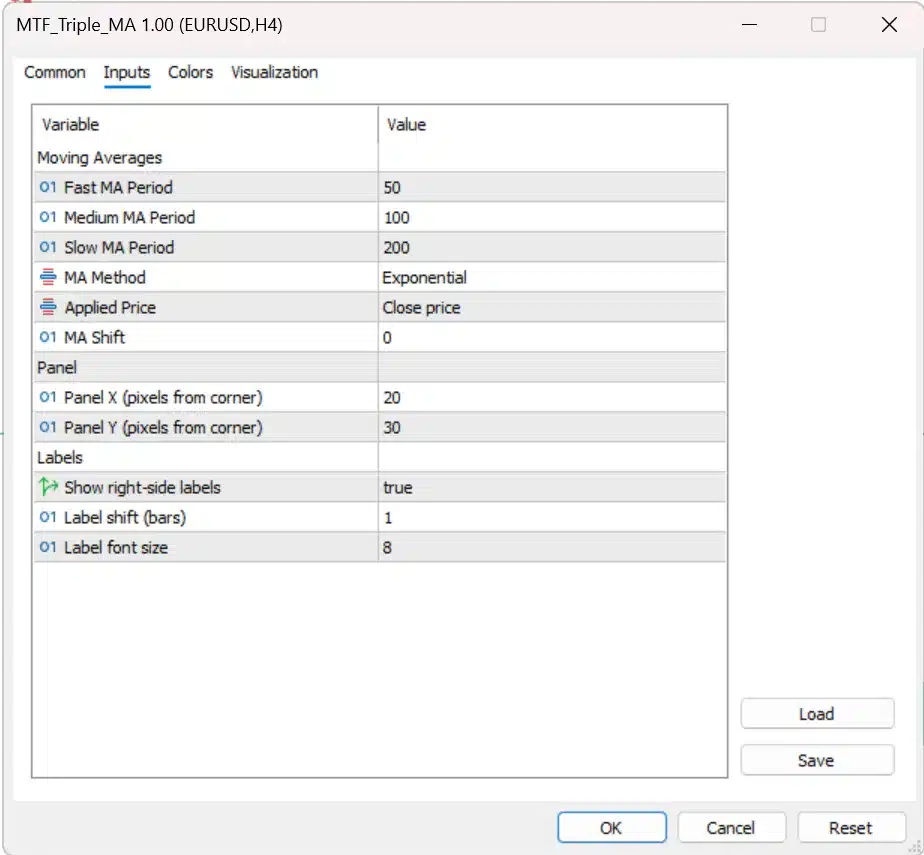Click the enumeration icon beside Applied Price
Image resolution: width=924 pixels, height=855 pixels.
[x=46, y=307]
